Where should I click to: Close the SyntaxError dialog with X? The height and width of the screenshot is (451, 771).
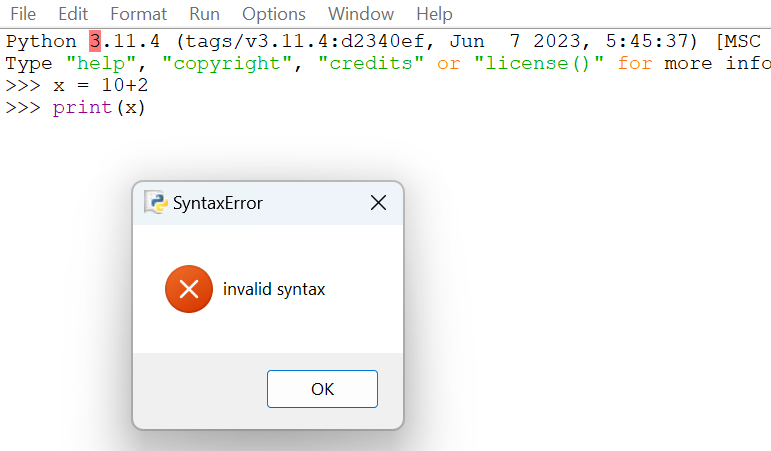tap(378, 203)
